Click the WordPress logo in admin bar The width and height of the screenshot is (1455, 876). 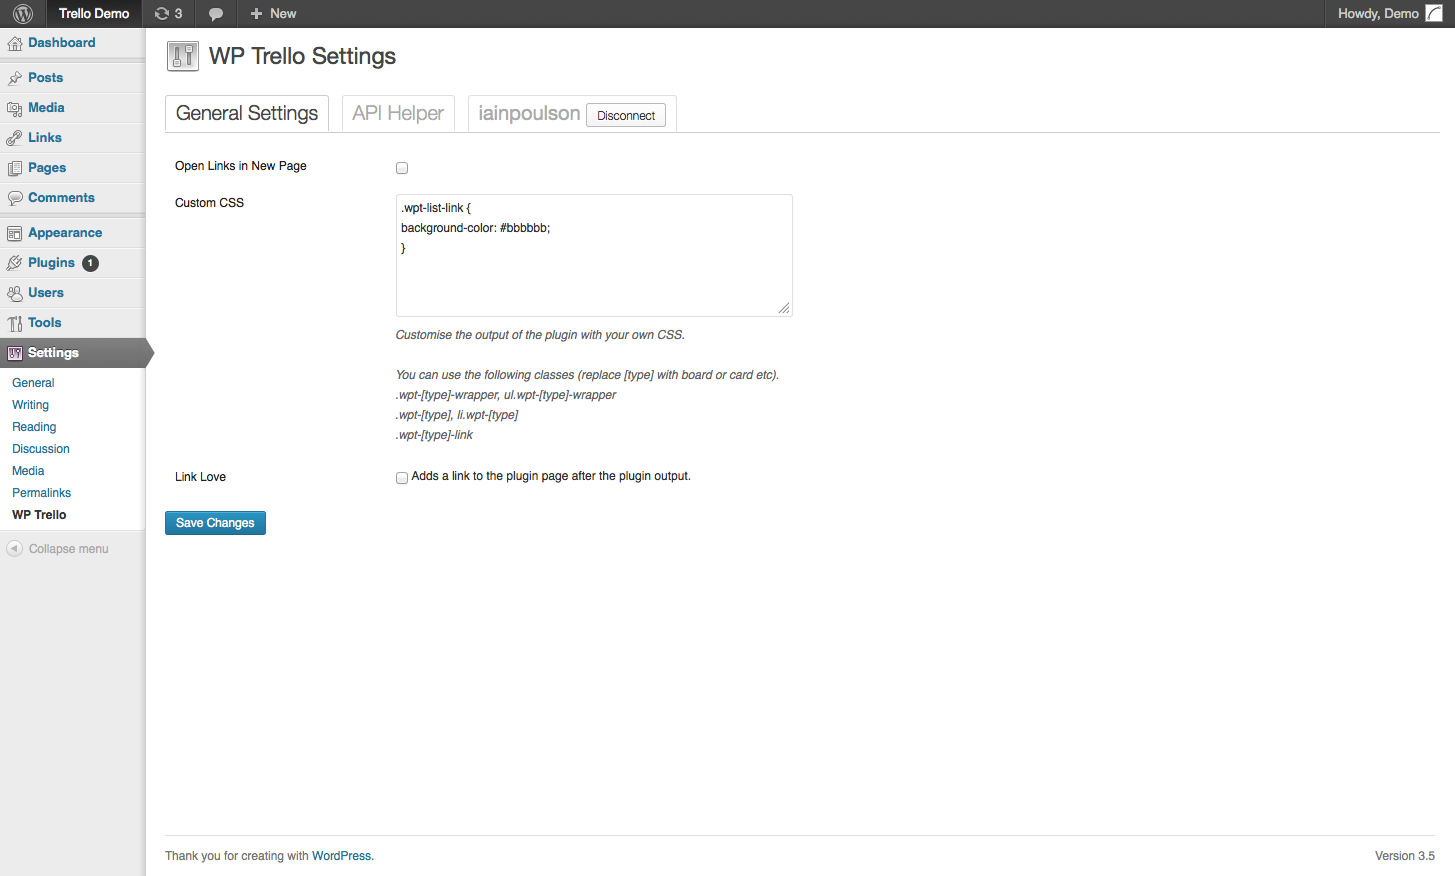pyautogui.click(x=23, y=14)
